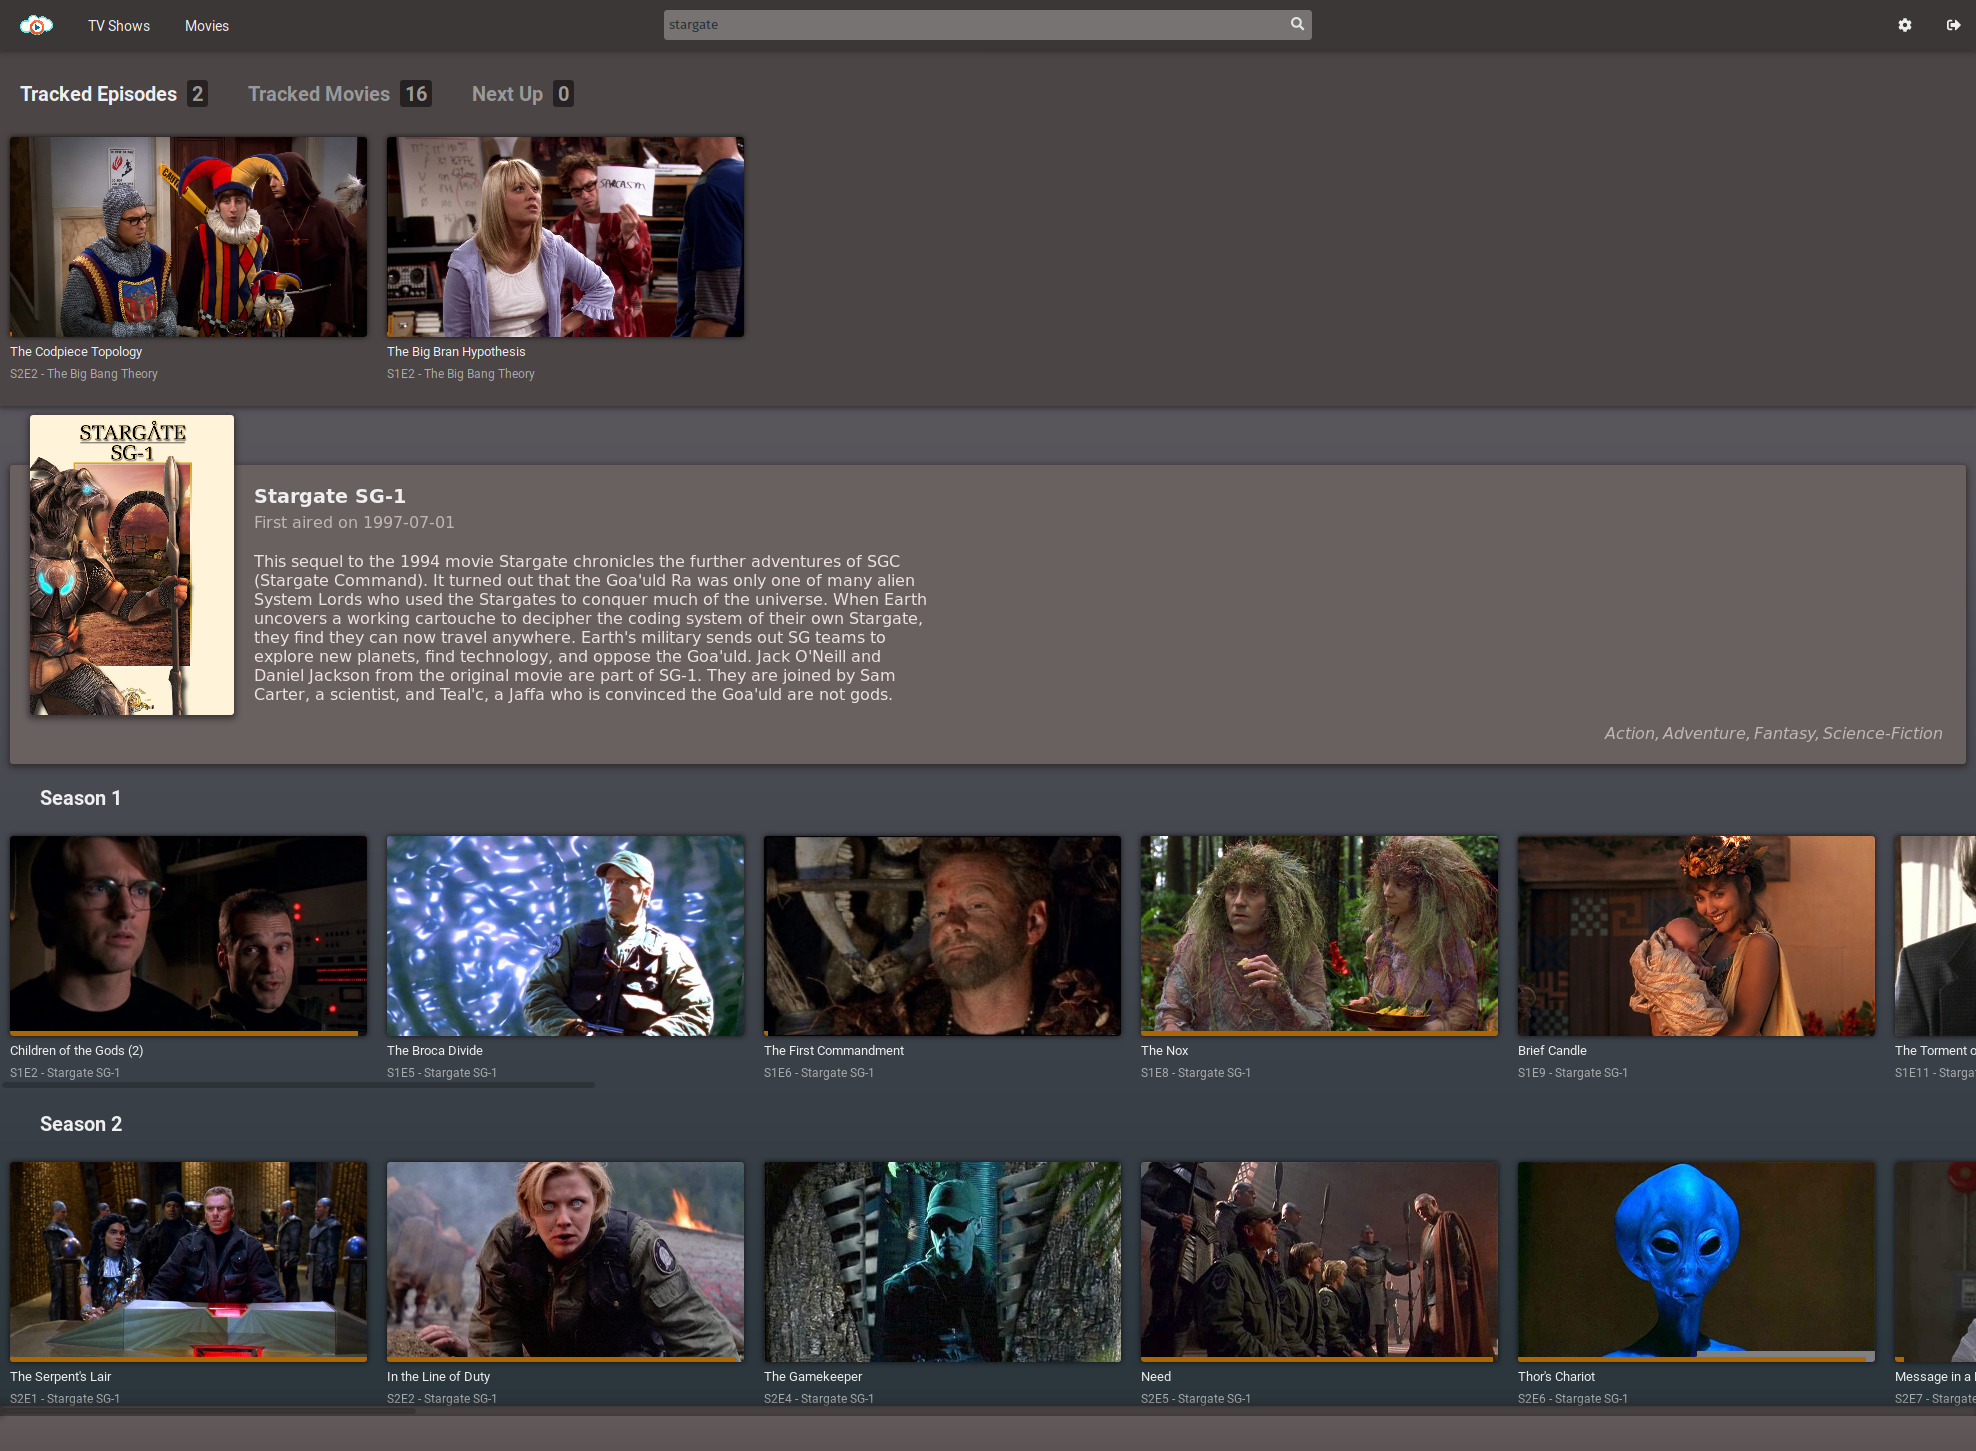Click the Stargate SG-1 title link
This screenshot has width=1976, height=1451.
click(329, 496)
